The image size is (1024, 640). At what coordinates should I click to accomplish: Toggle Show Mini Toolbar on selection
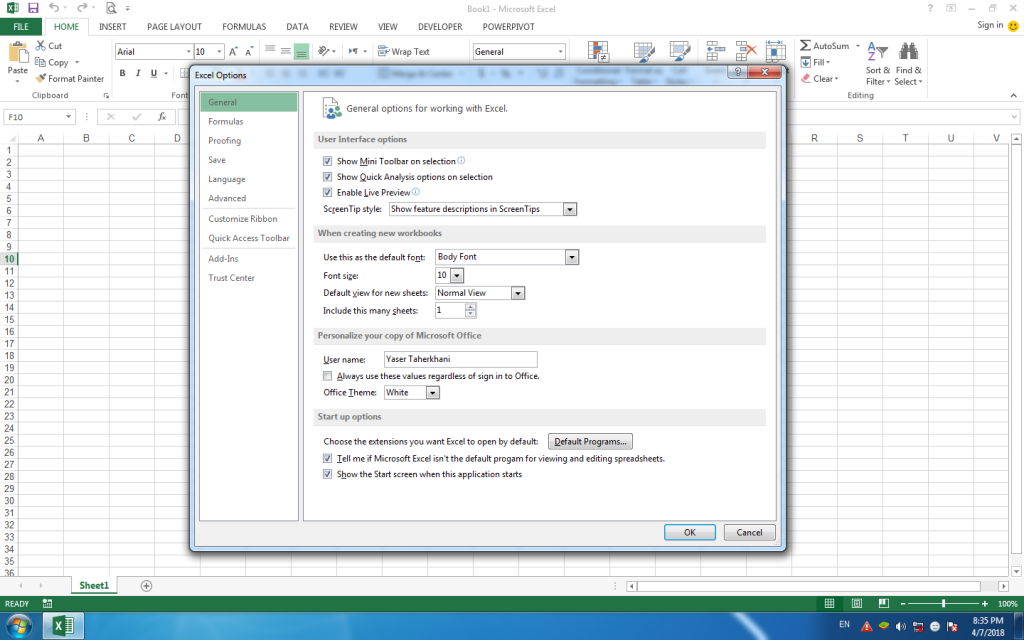327,160
